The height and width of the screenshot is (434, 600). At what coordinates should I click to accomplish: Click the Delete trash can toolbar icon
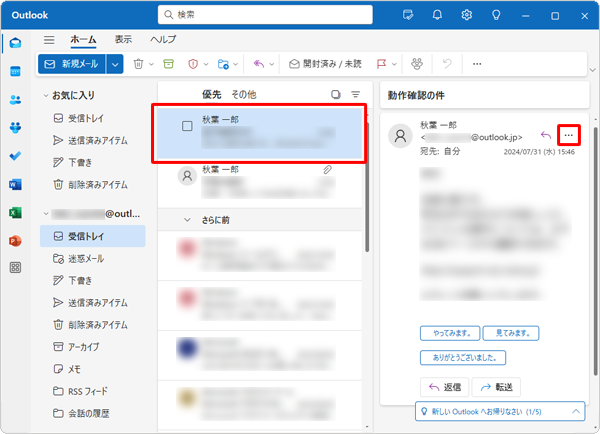pos(139,64)
